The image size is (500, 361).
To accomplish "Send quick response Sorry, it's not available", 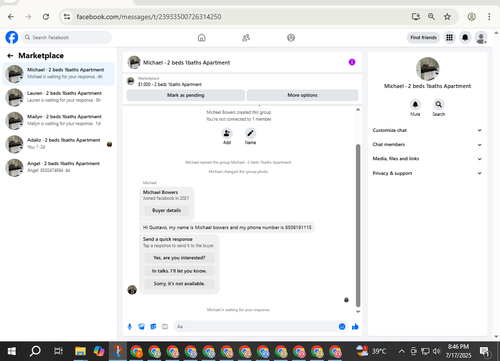I will 179,284.
